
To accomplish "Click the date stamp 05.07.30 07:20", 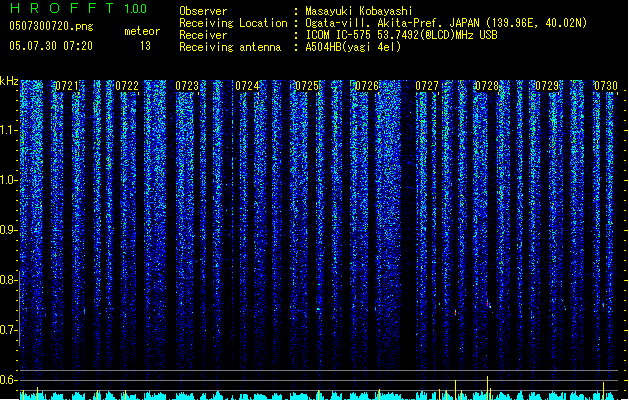I will coord(51,46).
